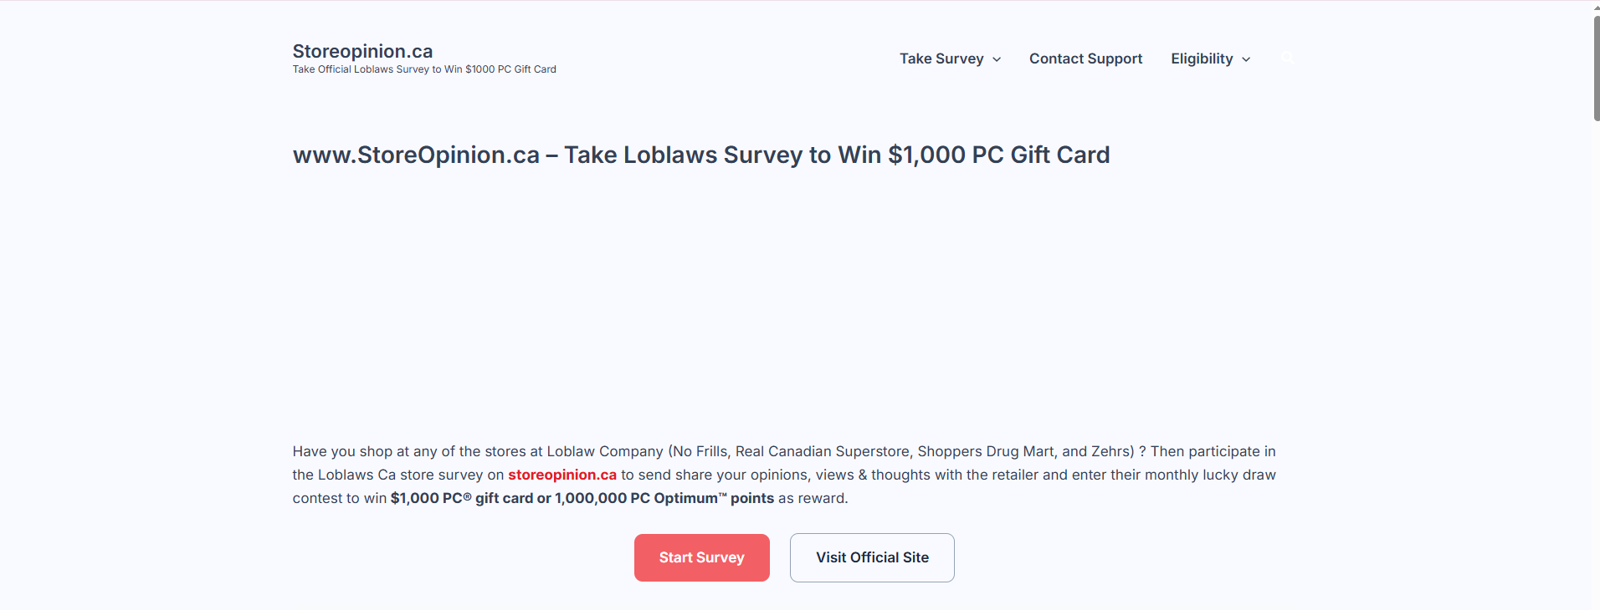Click the Visit Official Site button

pyautogui.click(x=872, y=558)
